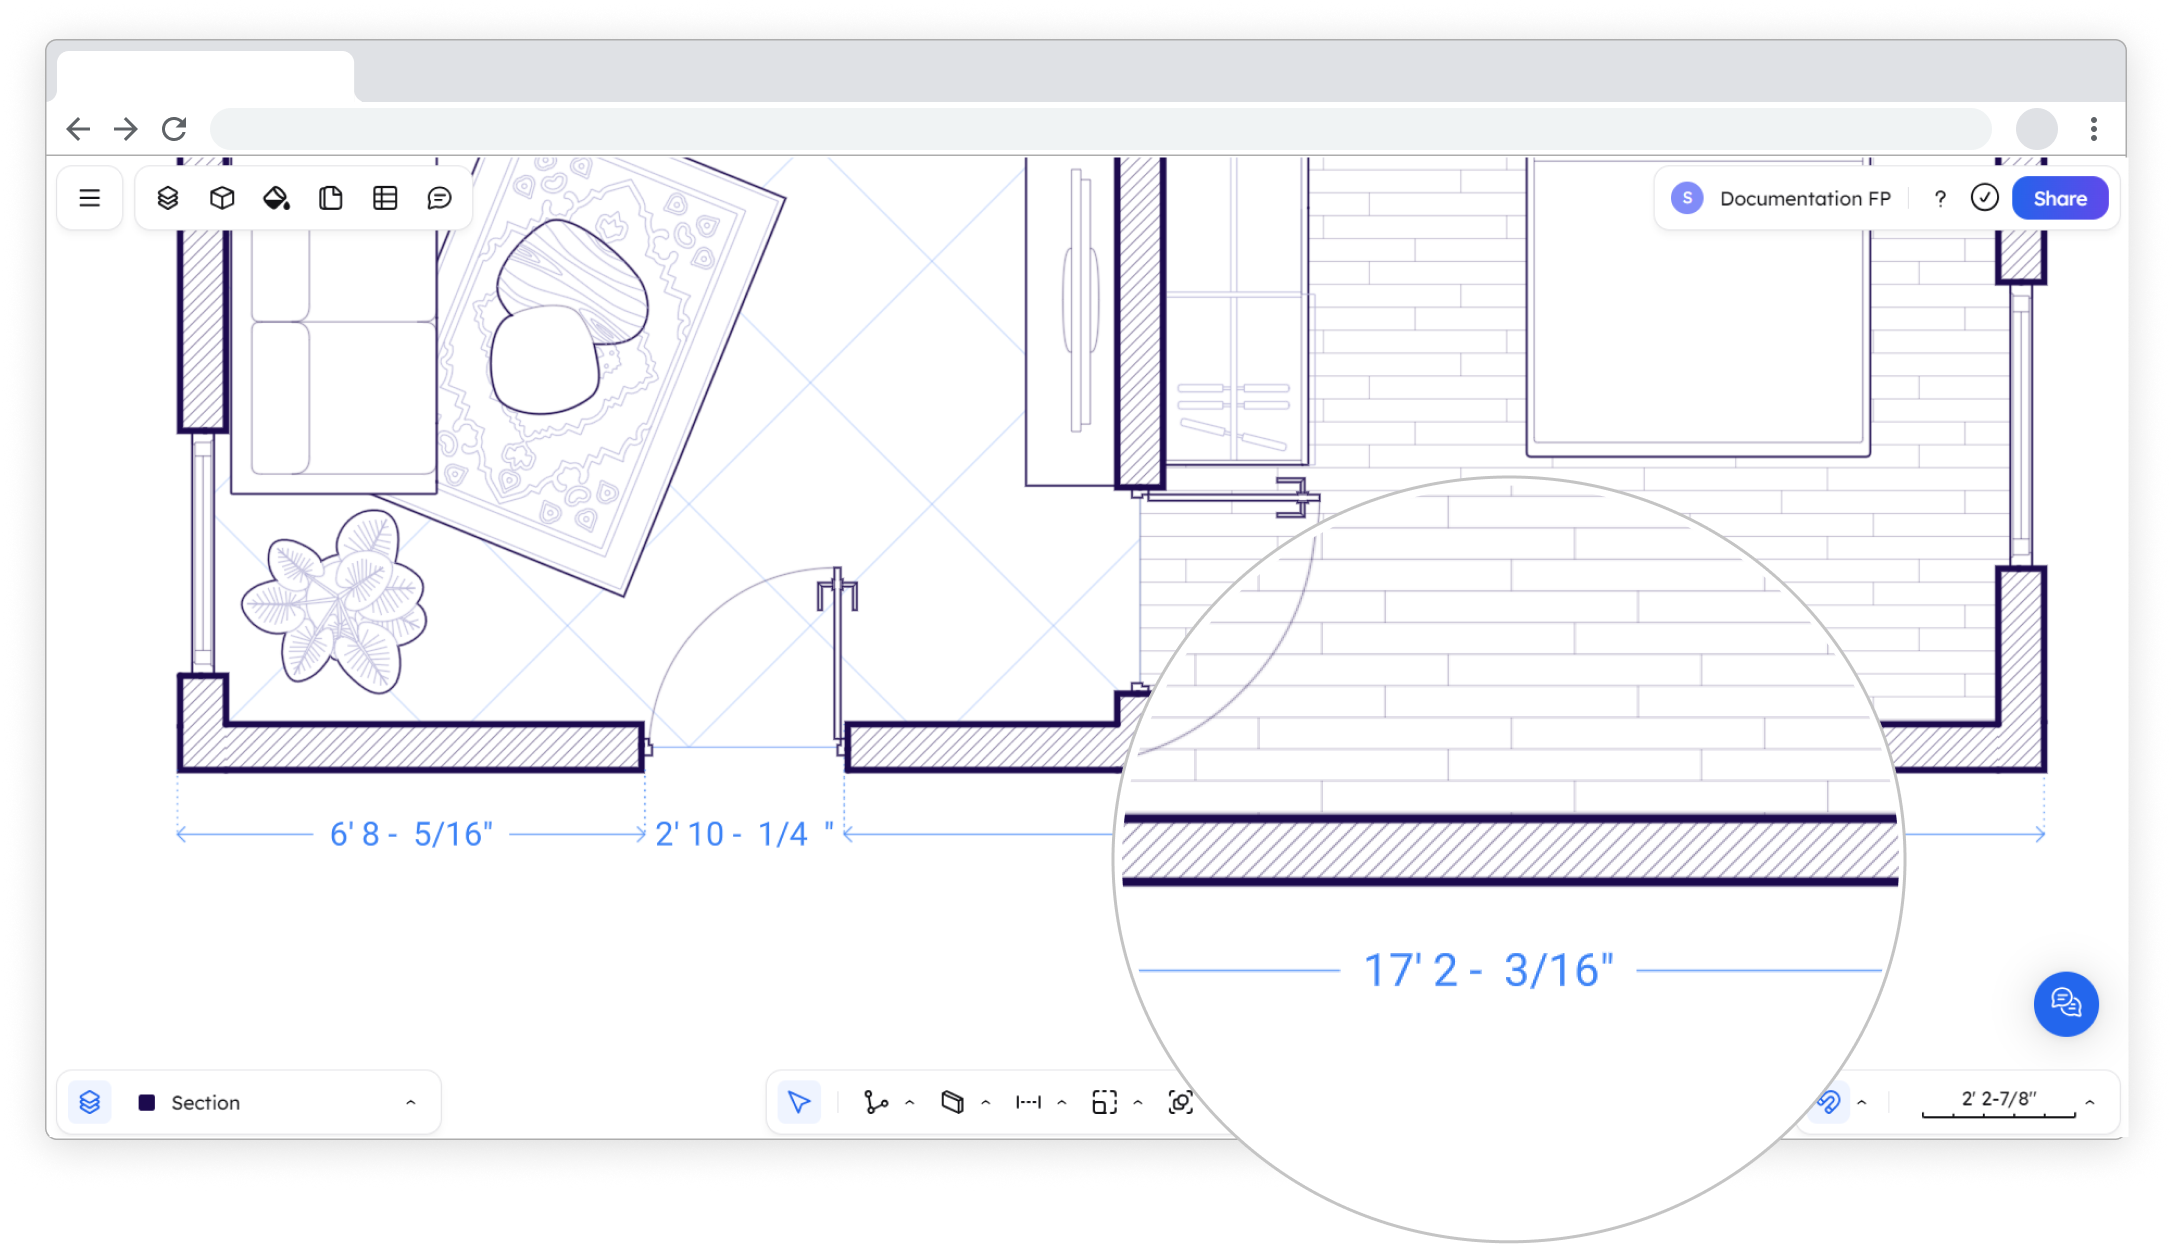2172x1244 pixels.
Task: Open the schedule table icon
Action: click(385, 198)
